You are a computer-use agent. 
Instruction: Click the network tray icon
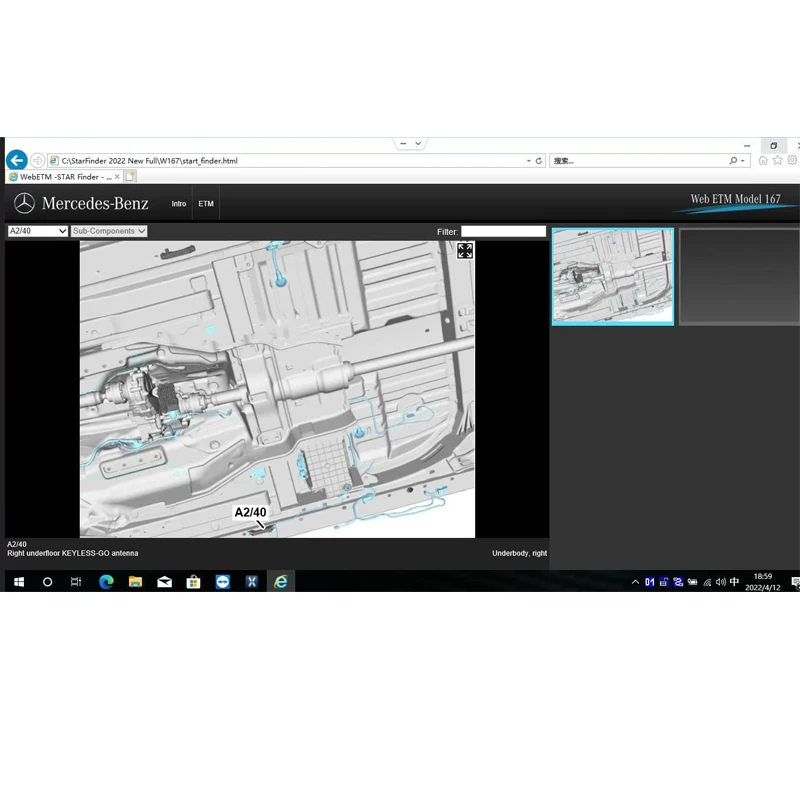pyautogui.click(x=707, y=582)
